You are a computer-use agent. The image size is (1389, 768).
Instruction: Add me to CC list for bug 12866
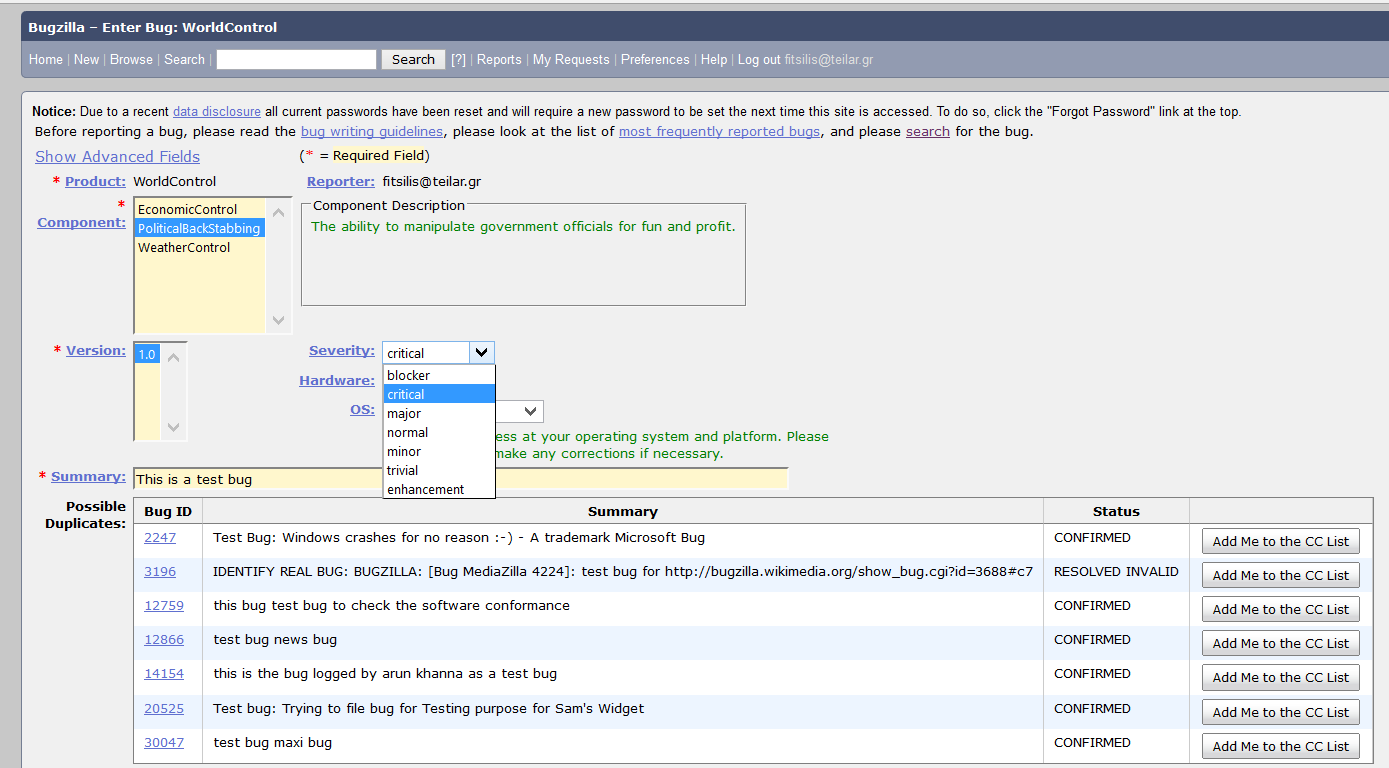tap(1281, 643)
